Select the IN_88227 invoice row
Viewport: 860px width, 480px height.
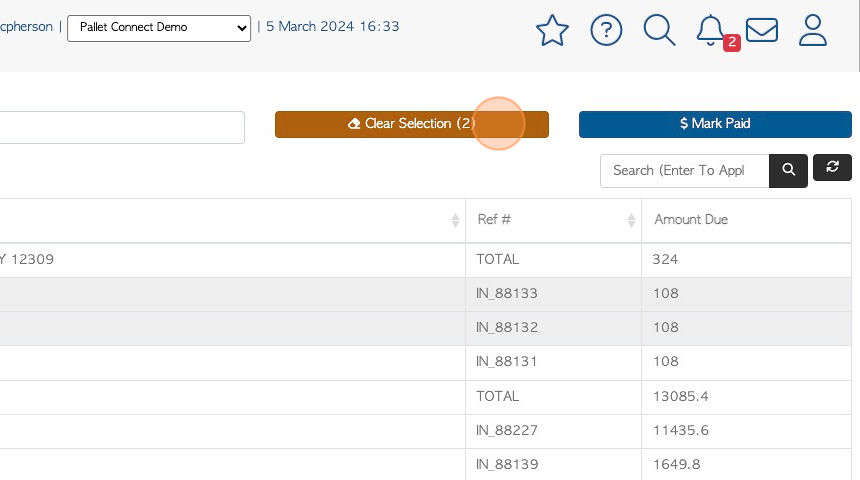coord(426,431)
